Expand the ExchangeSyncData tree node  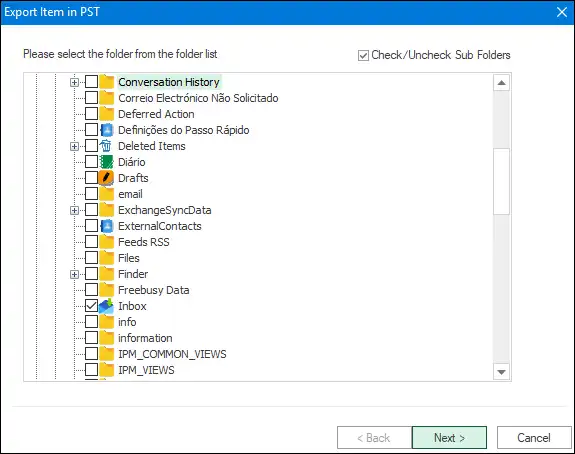click(x=74, y=210)
